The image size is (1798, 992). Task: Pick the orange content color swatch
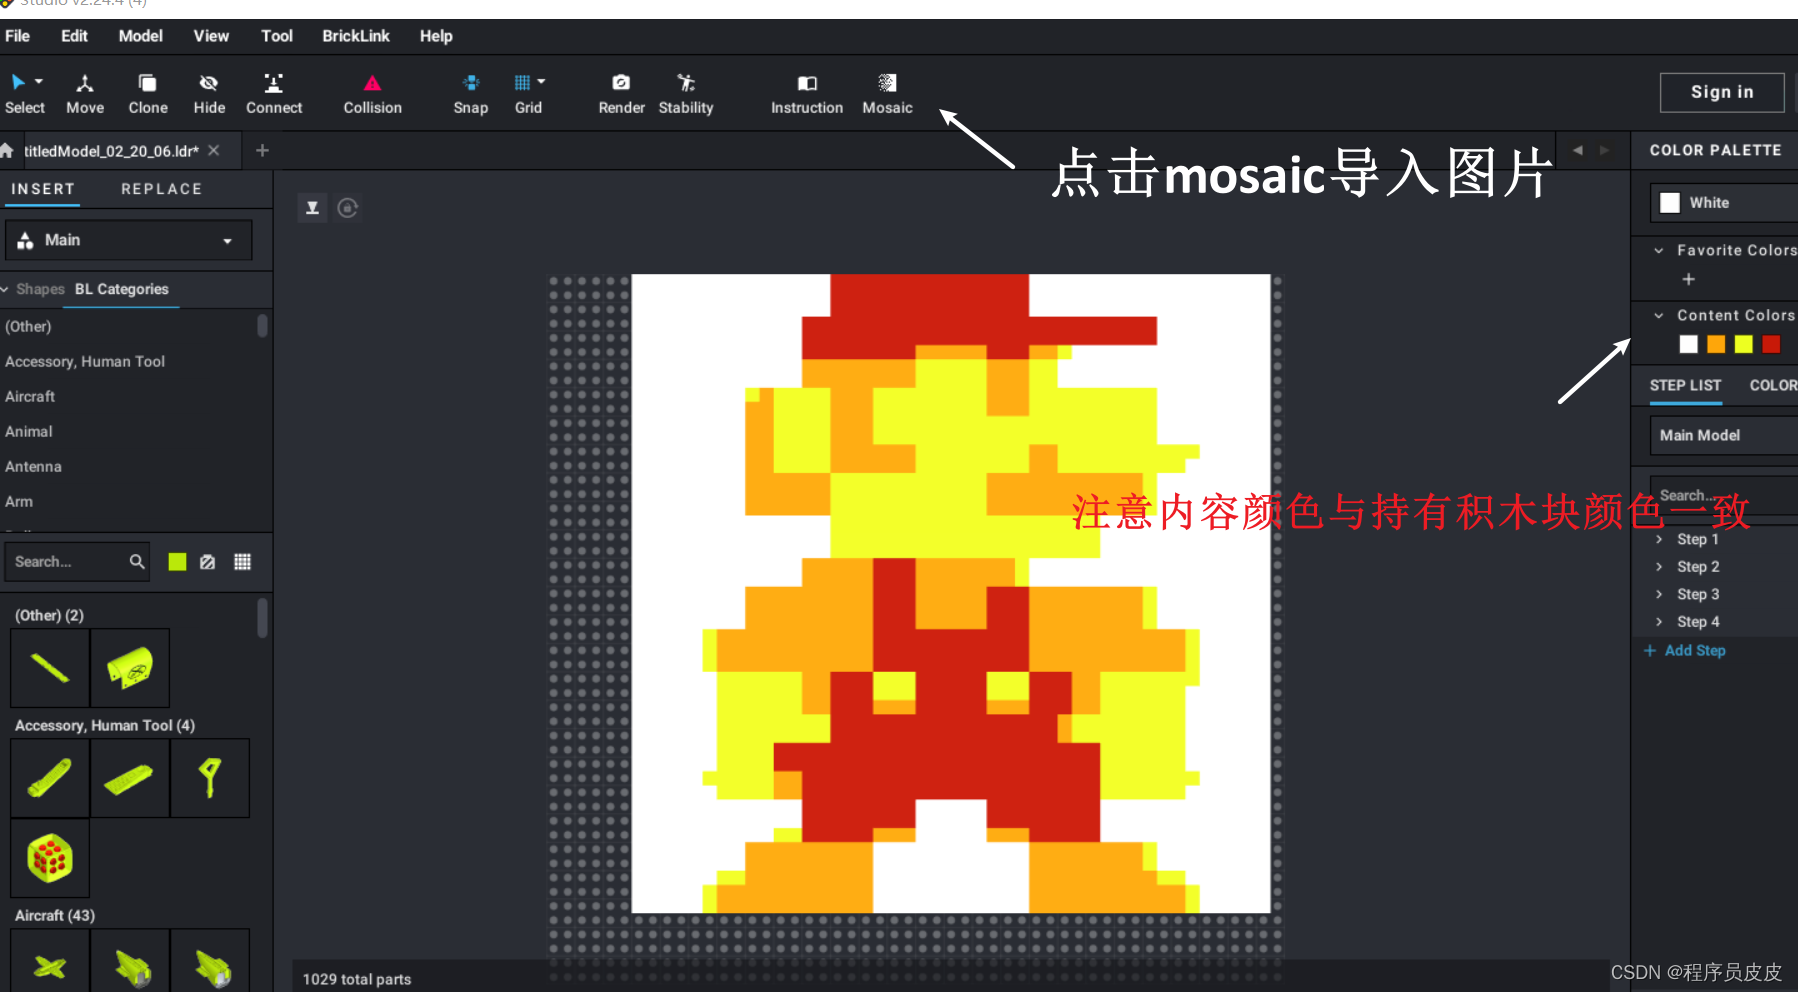(1716, 344)
